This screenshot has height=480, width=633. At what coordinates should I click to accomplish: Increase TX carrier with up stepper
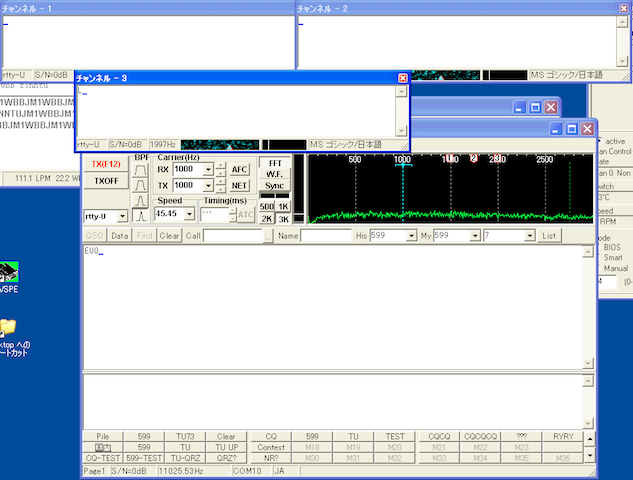220,182
